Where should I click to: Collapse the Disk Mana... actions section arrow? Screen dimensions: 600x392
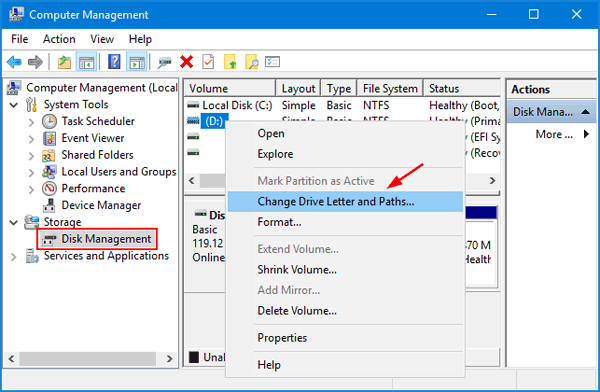(x=585, y=112)
